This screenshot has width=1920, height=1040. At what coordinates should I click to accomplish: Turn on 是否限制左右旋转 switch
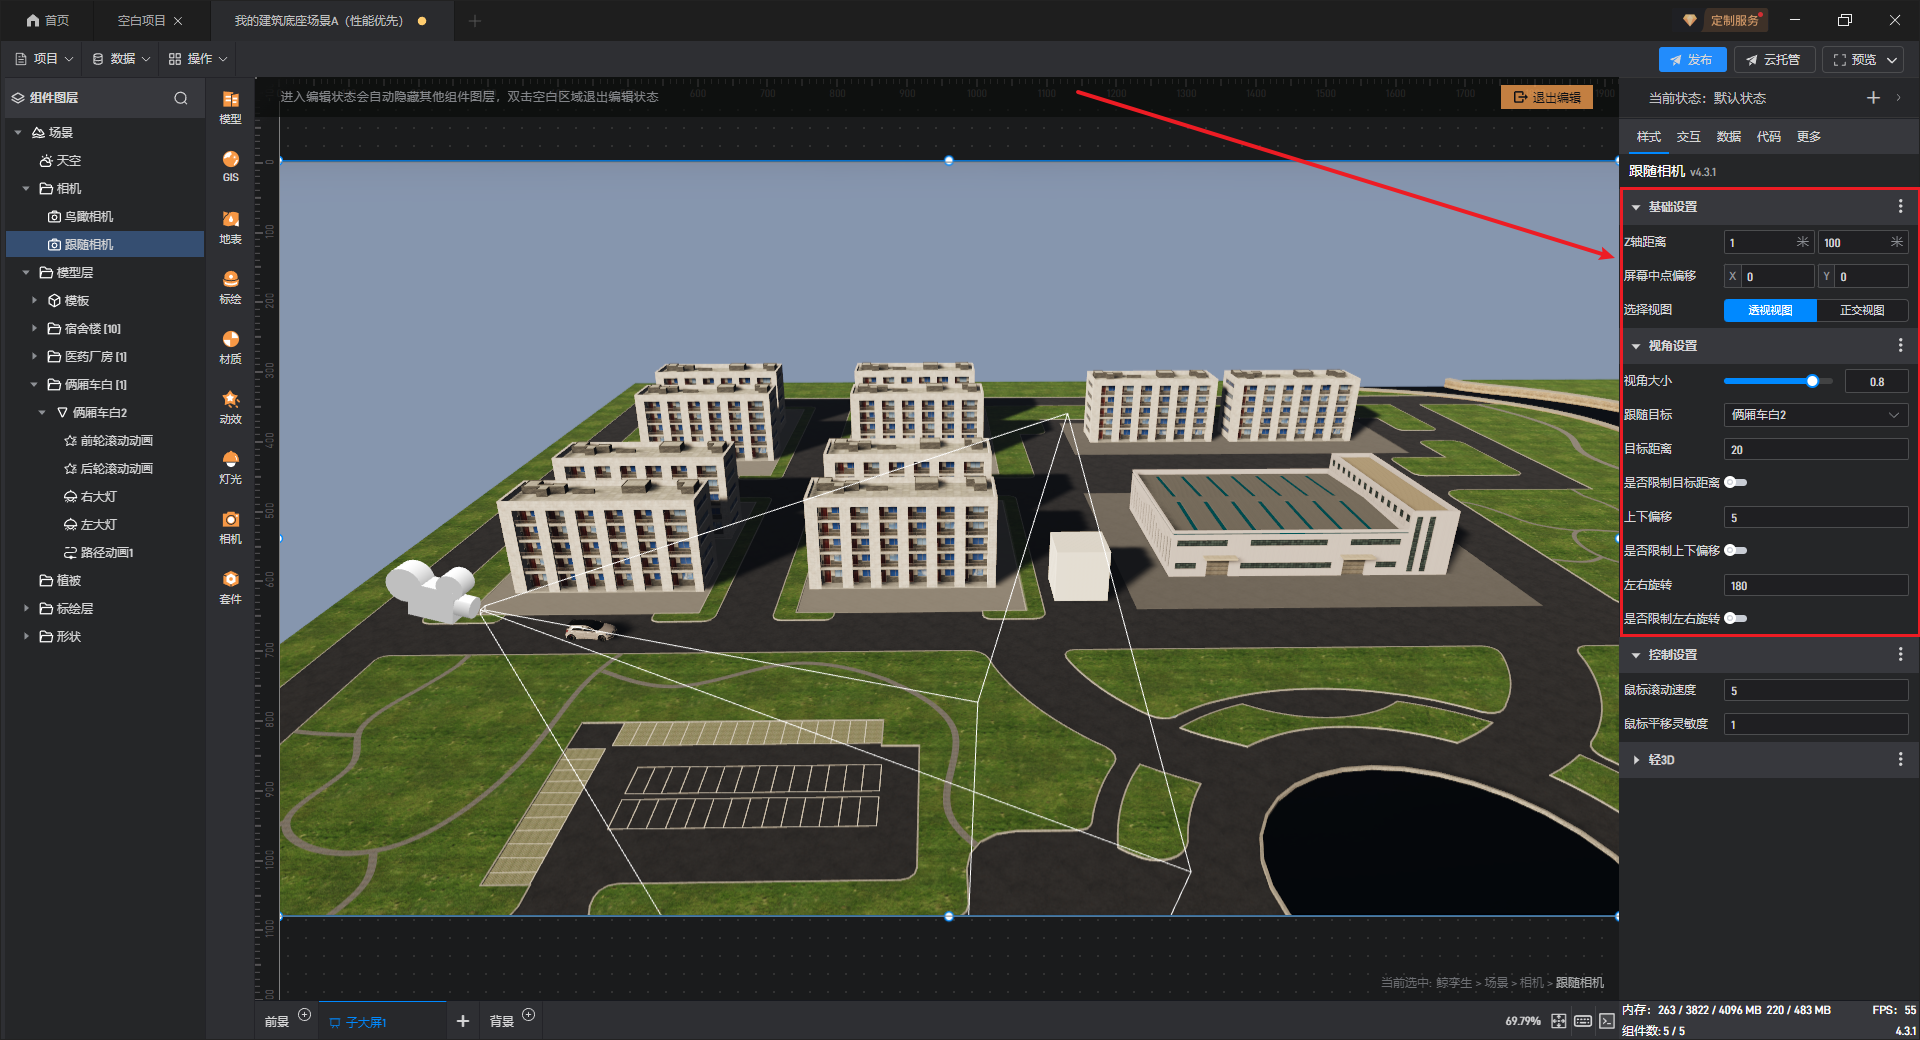(1736, 619)
